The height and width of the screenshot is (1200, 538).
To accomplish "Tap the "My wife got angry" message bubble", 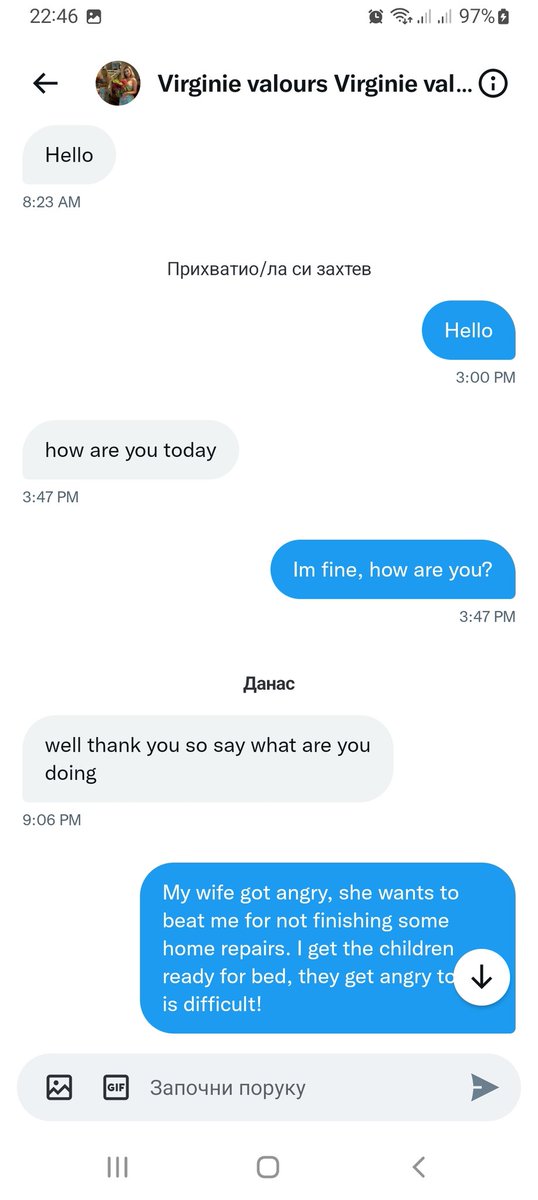I will pos(328,947).
